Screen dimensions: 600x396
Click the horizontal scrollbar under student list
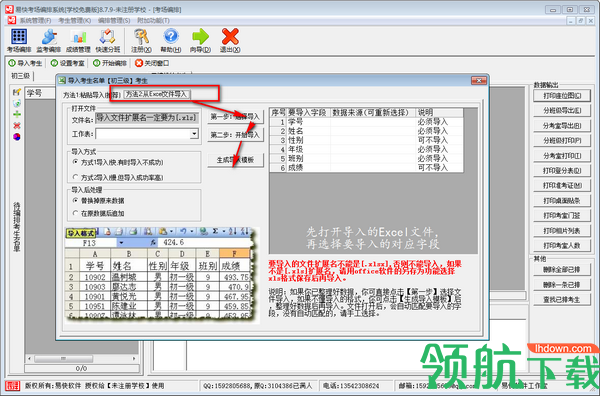click(82, 359)
